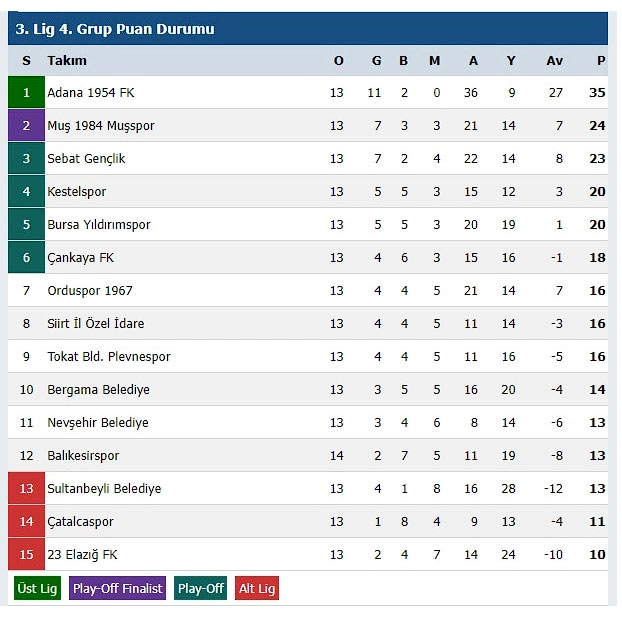Click the red Alt Lig legend badge
Screen dimensions: 622x625
[x=256, y=588]
